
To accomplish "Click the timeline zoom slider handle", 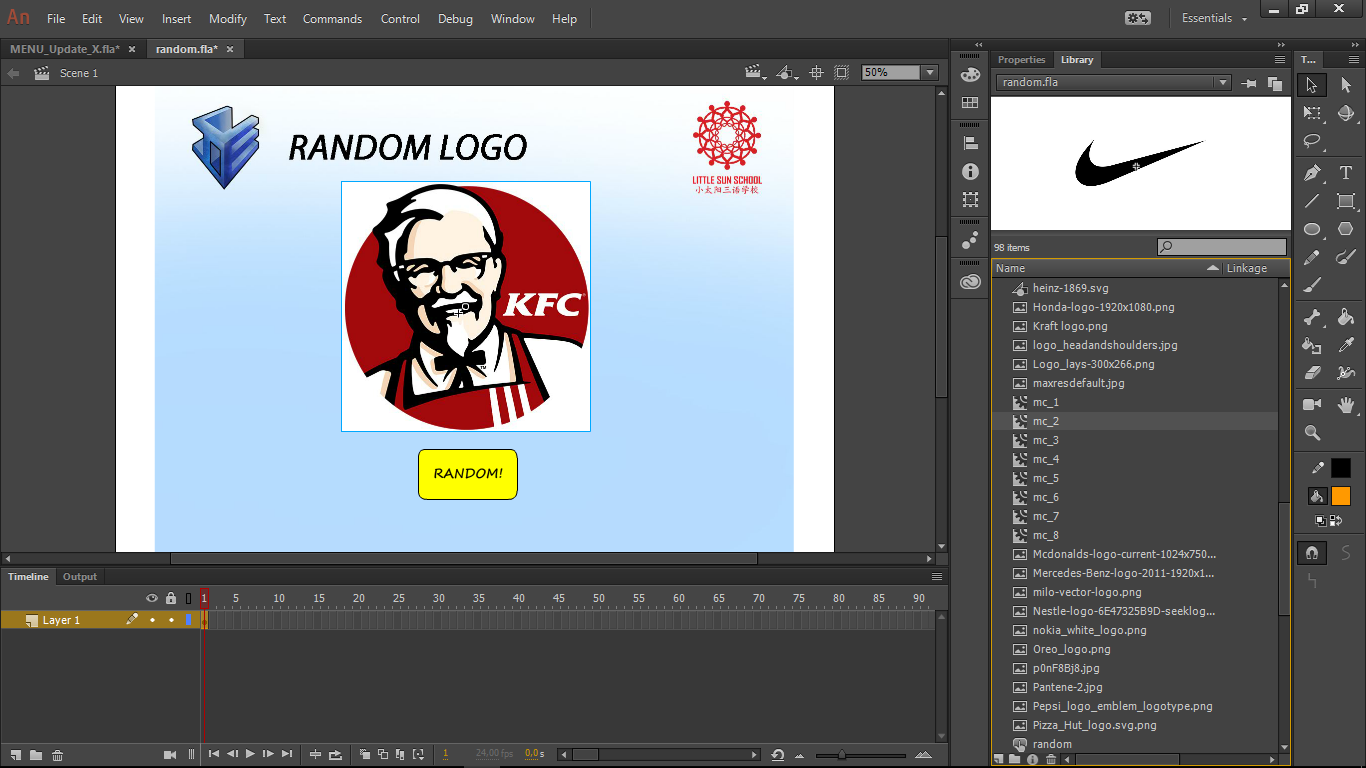I will (x=842, y=755).
